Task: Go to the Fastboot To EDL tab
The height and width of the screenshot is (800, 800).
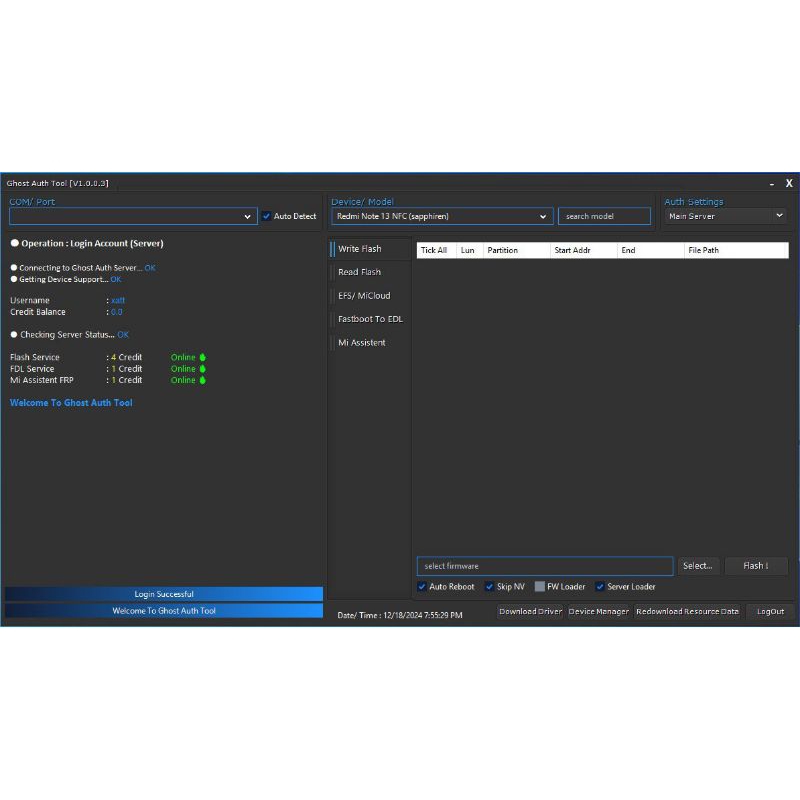Action: [370, 319]
